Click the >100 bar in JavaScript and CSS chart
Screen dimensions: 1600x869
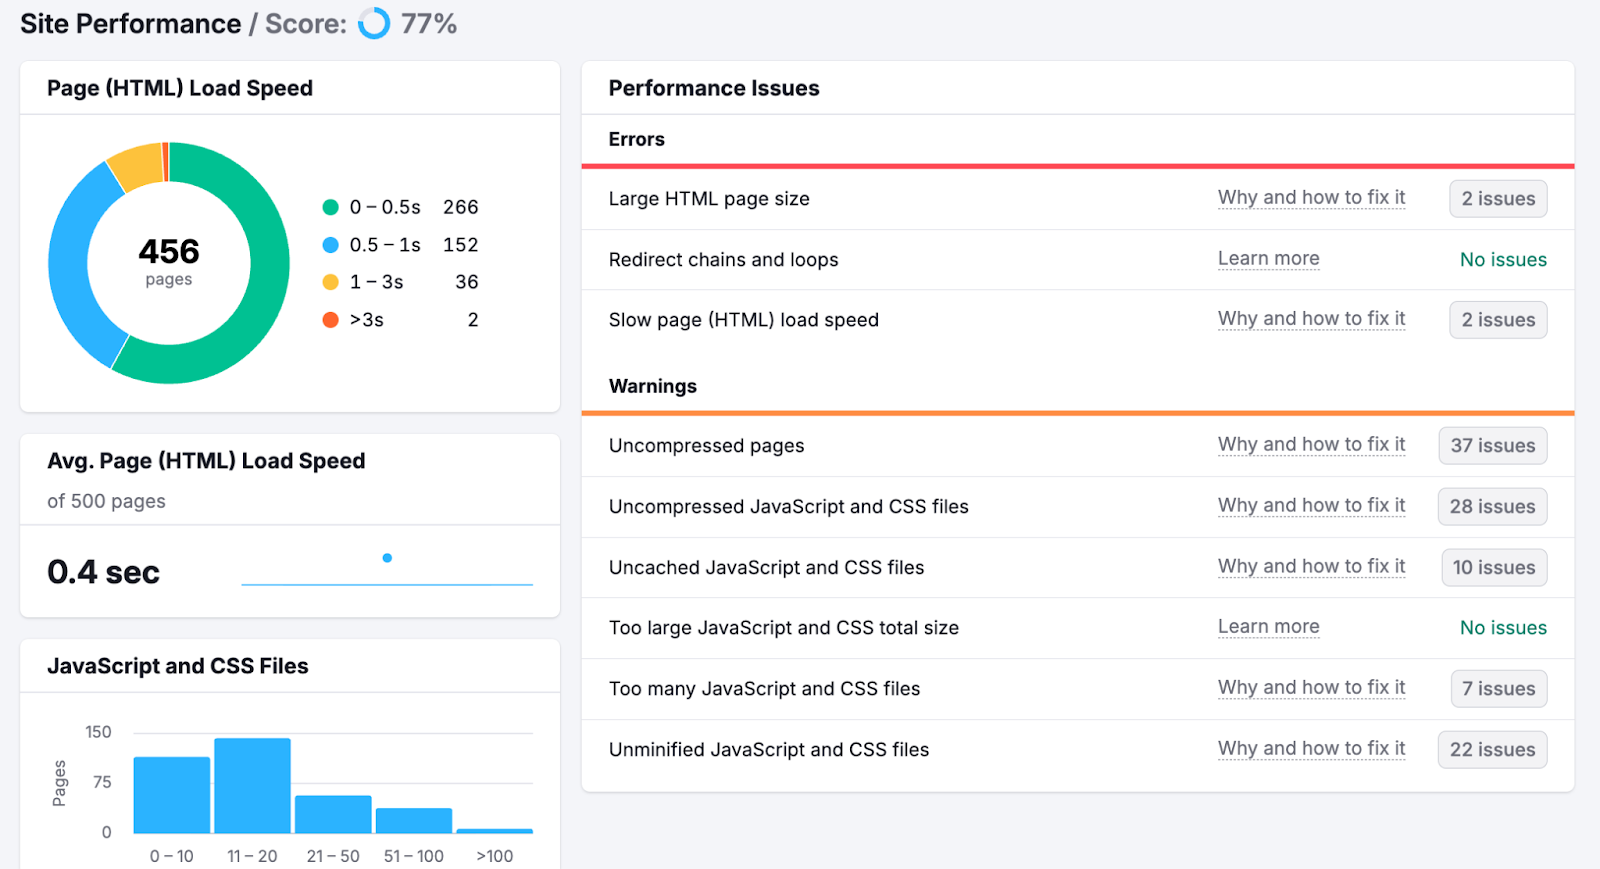(495, 829)
